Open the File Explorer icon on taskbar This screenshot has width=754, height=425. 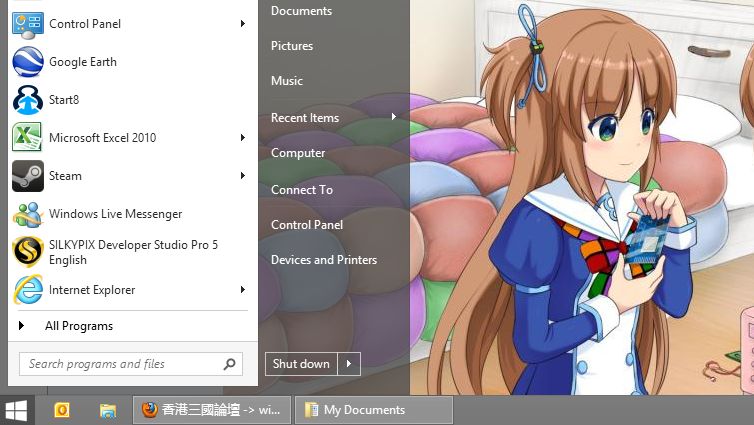pos(108,410)
